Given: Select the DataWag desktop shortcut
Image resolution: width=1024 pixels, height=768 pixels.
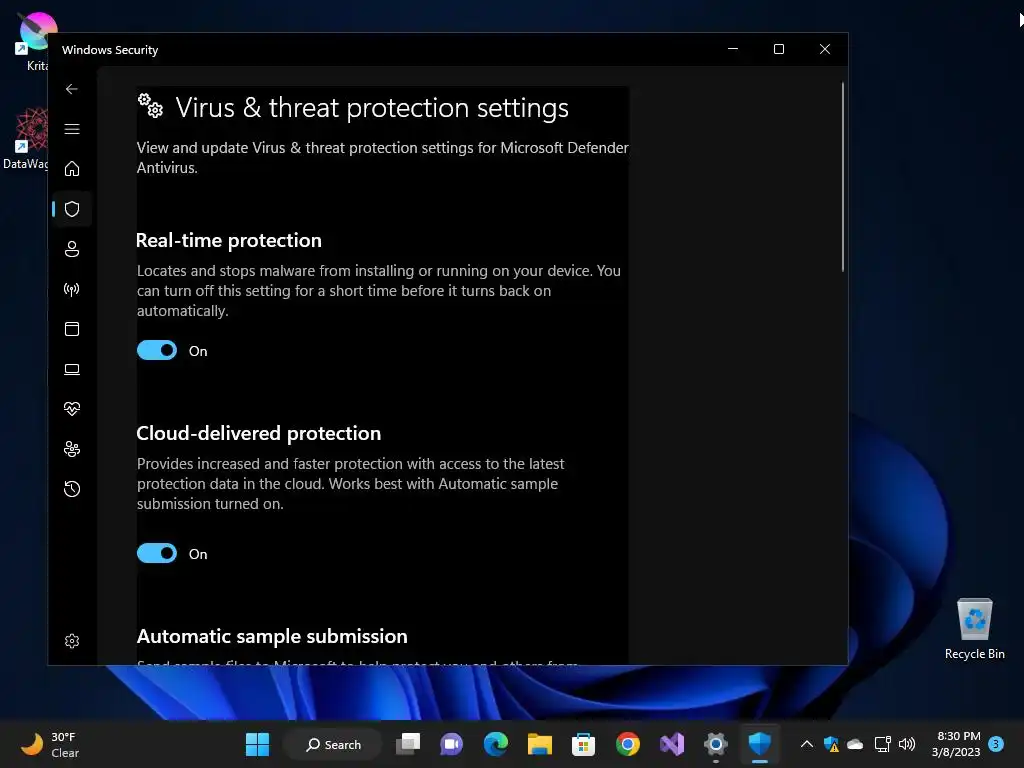Looking at the screenshot, I should pyautogui.click(x=26, y=138).
